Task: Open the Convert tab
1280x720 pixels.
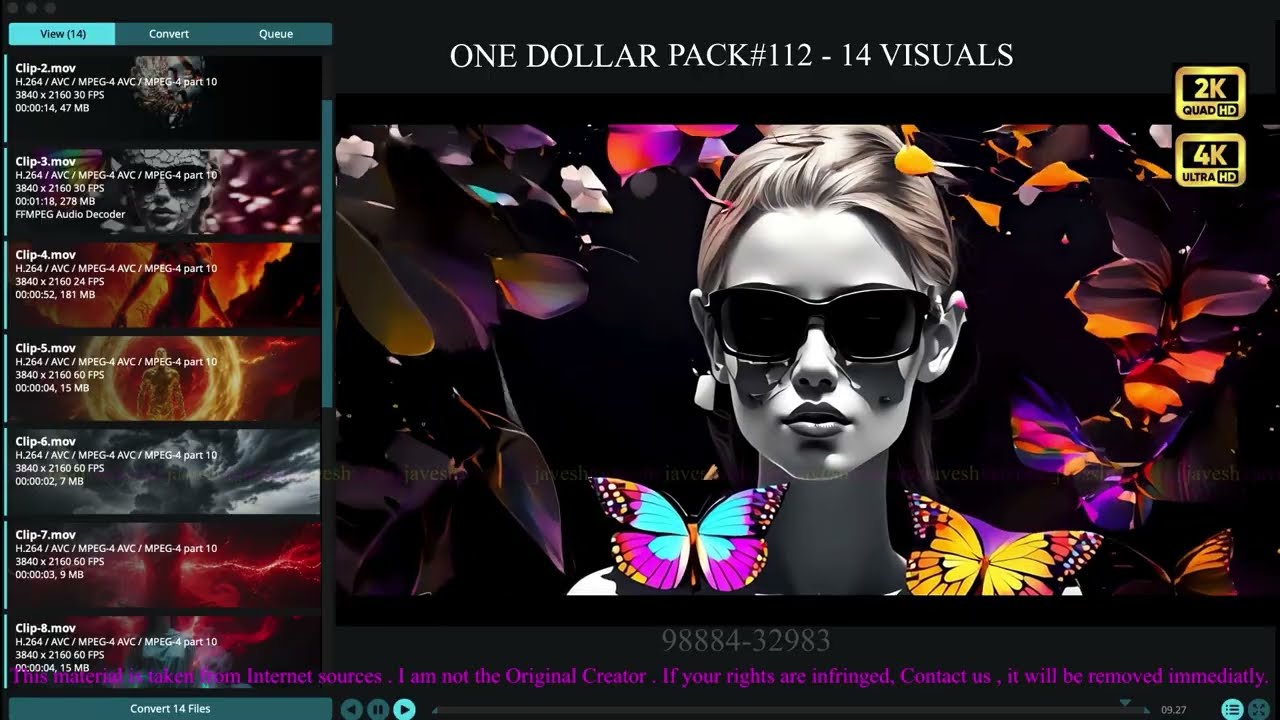Action: click(x=169, y=33)
